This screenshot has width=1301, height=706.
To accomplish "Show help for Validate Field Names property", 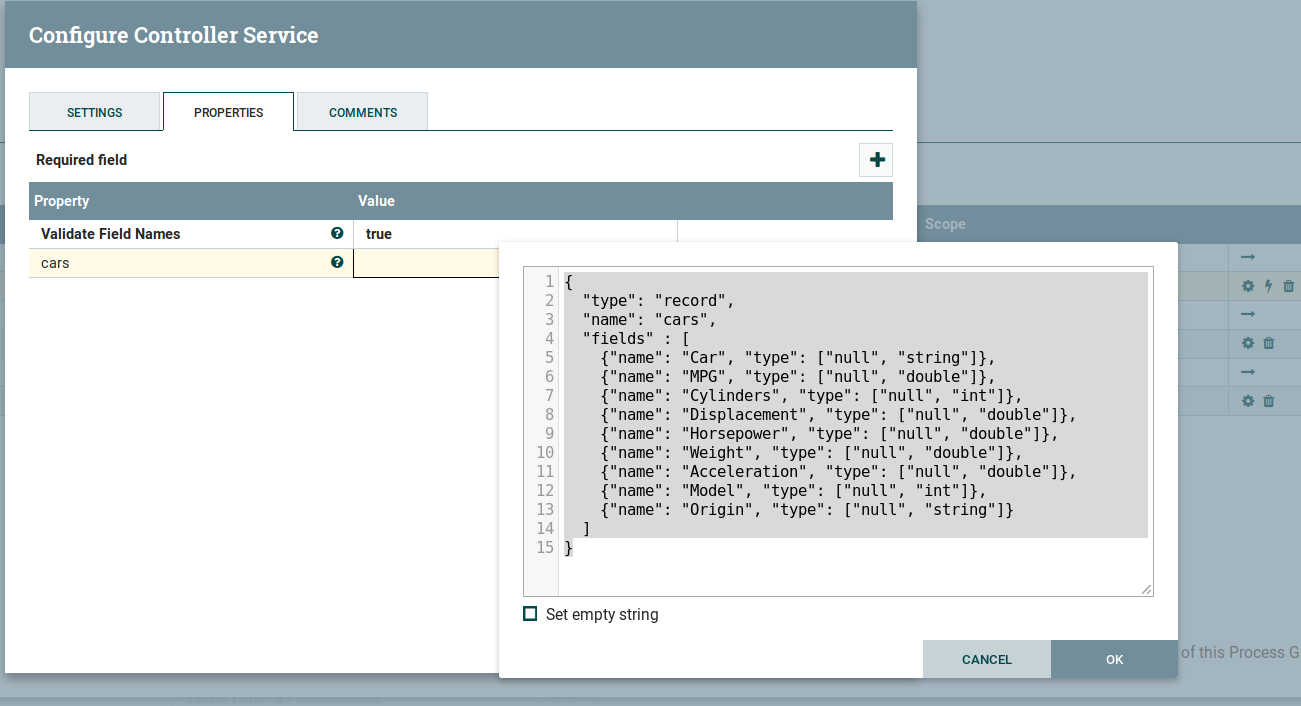I will pos(337,233).
